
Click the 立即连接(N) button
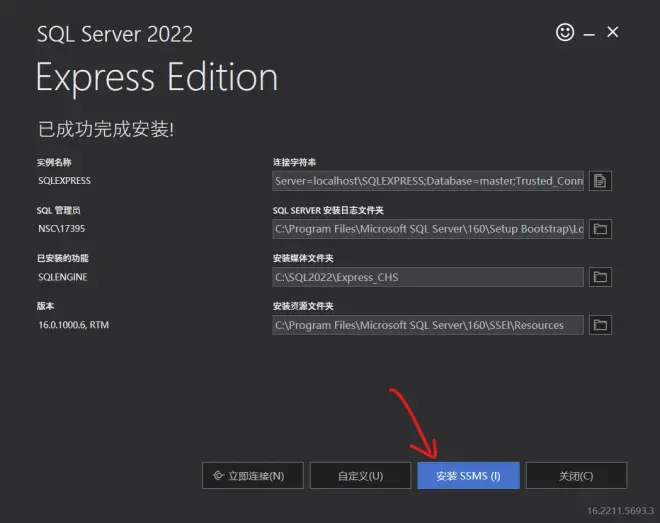[253, 475]
